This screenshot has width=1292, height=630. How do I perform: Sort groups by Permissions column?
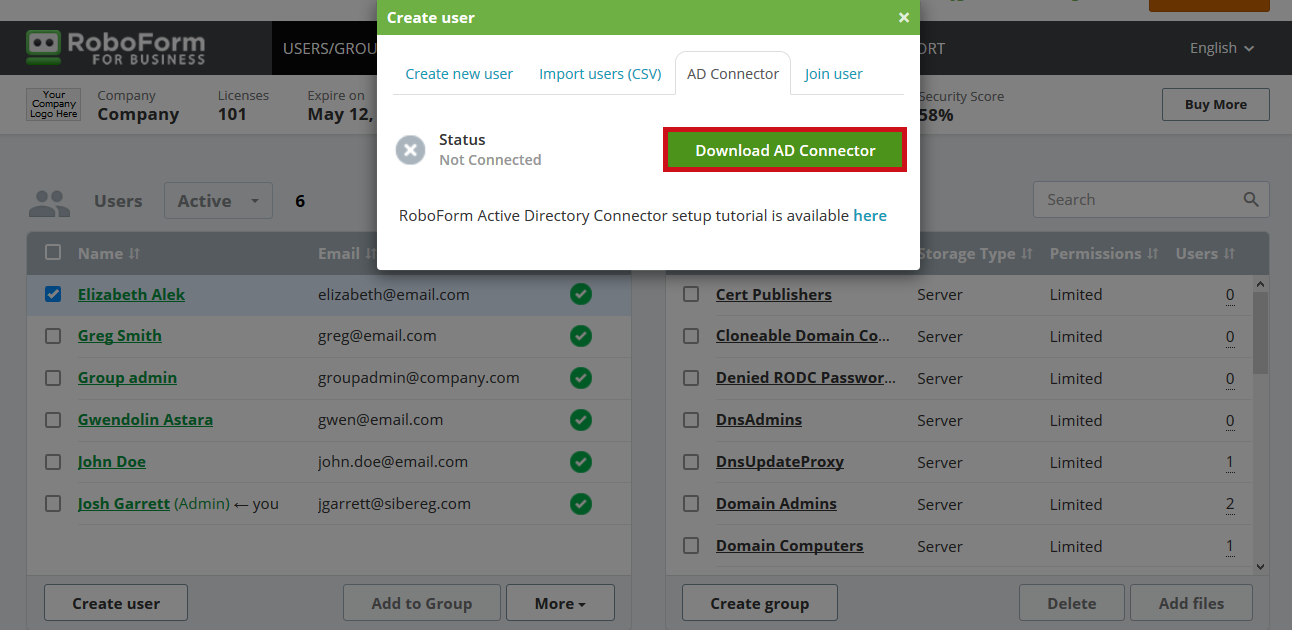point(1104,254)
